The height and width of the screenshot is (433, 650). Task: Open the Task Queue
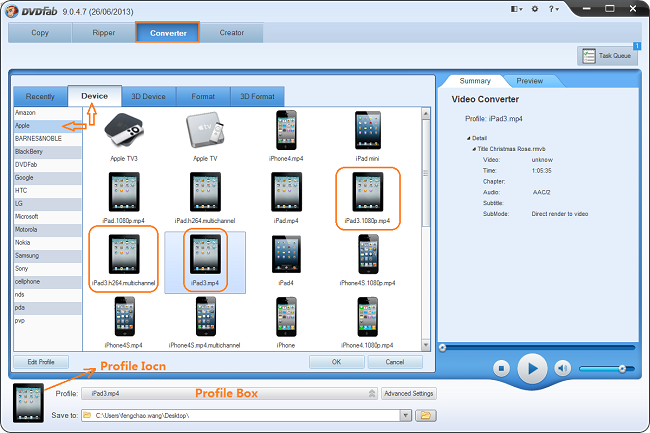pos(607,56)
